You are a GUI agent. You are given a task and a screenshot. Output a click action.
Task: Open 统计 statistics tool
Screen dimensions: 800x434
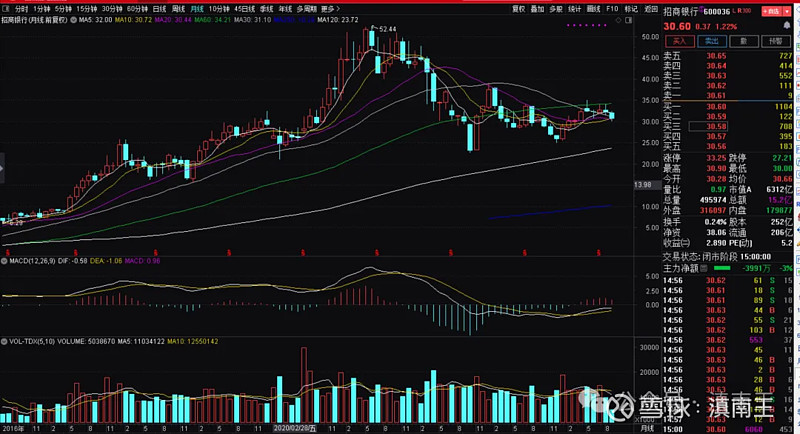[x=574, y=9]
